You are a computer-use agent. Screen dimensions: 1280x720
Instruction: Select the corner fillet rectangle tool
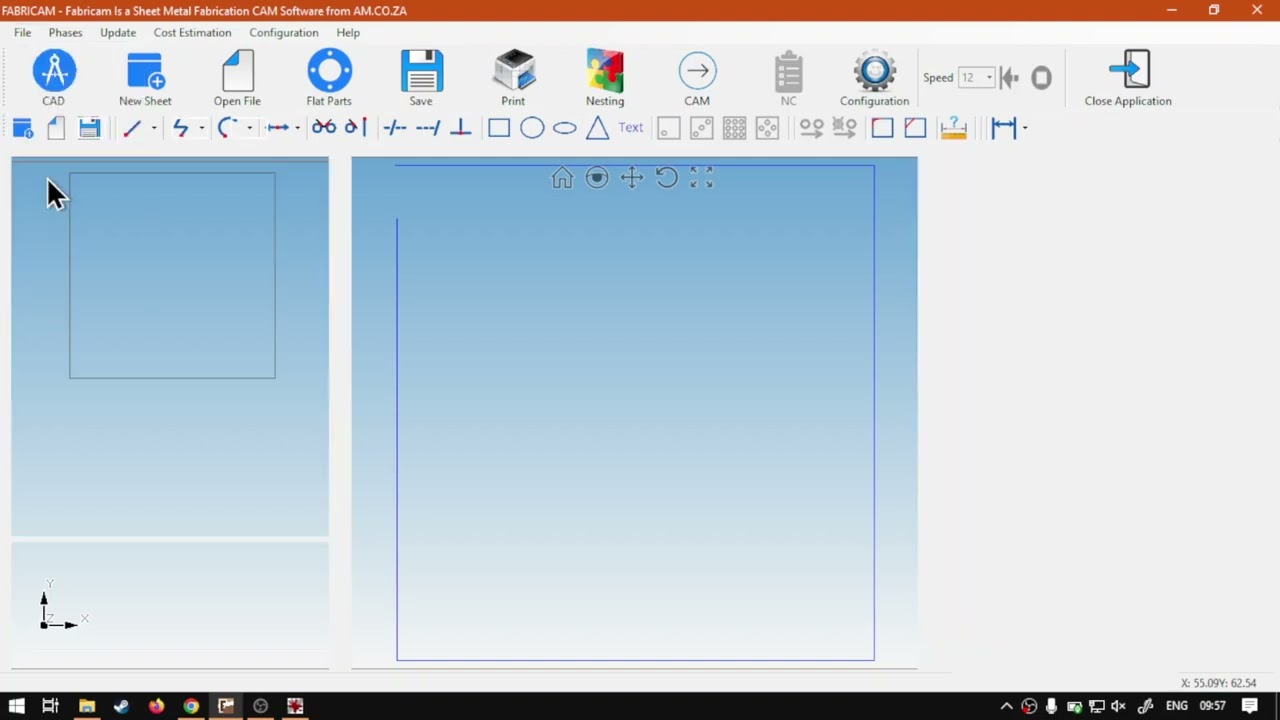pos(882,128)
